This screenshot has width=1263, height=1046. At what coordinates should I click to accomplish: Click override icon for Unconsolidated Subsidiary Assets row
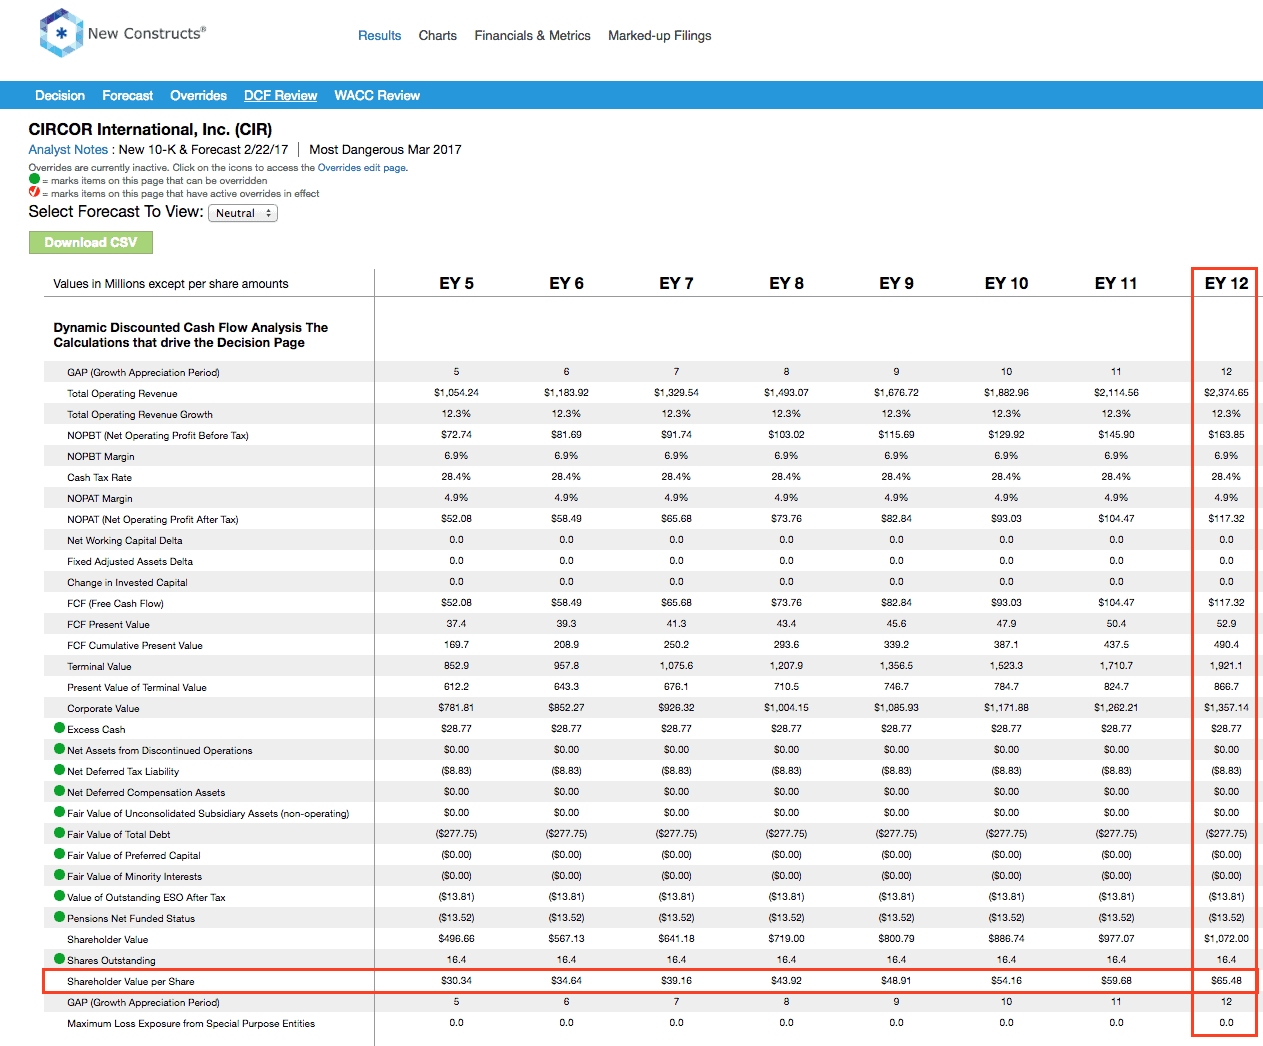60,812
